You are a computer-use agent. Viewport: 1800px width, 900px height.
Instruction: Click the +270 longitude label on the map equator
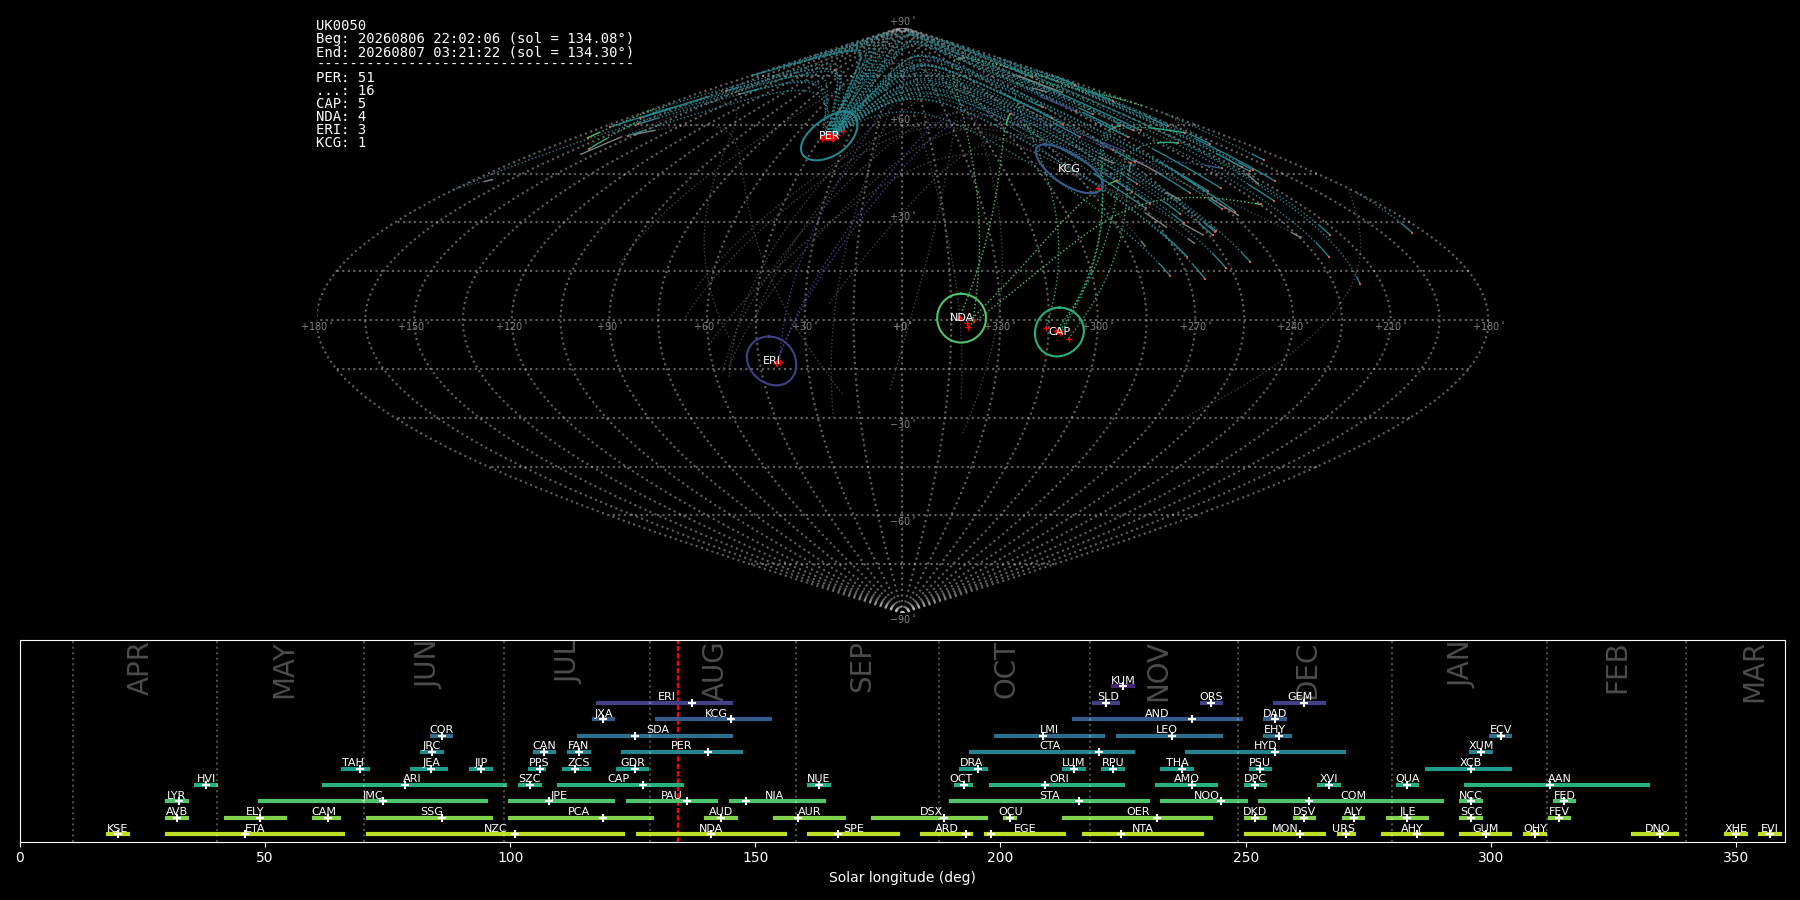[1193, 326]
